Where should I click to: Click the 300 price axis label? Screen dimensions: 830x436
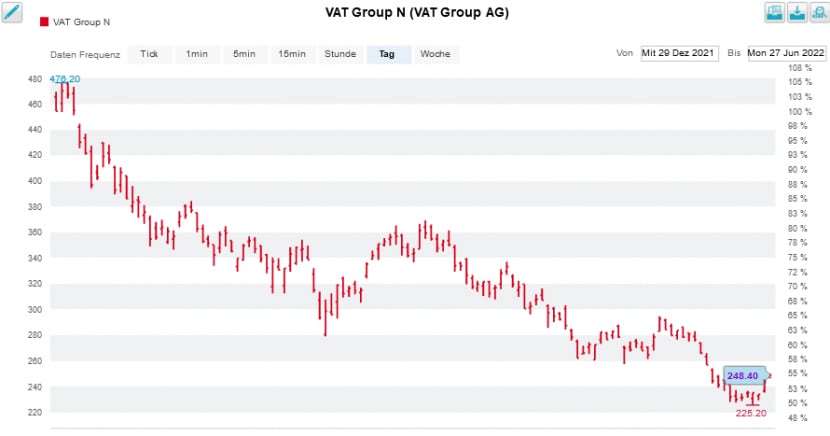34,310
